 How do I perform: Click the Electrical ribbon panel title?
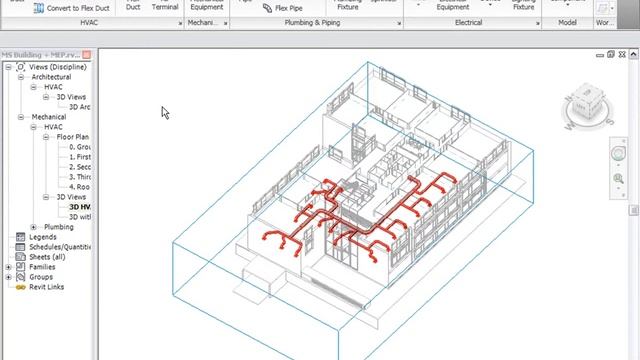coord(469,23)
